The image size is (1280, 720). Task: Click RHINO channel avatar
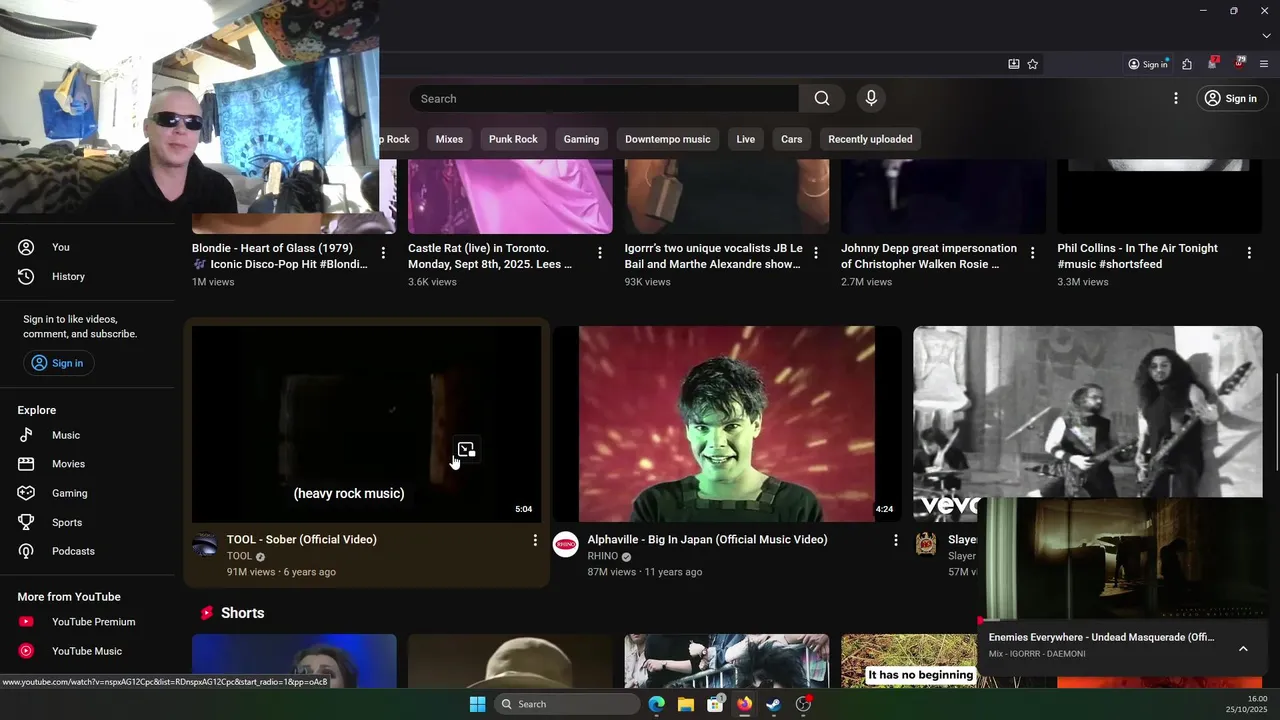[566, 544]
